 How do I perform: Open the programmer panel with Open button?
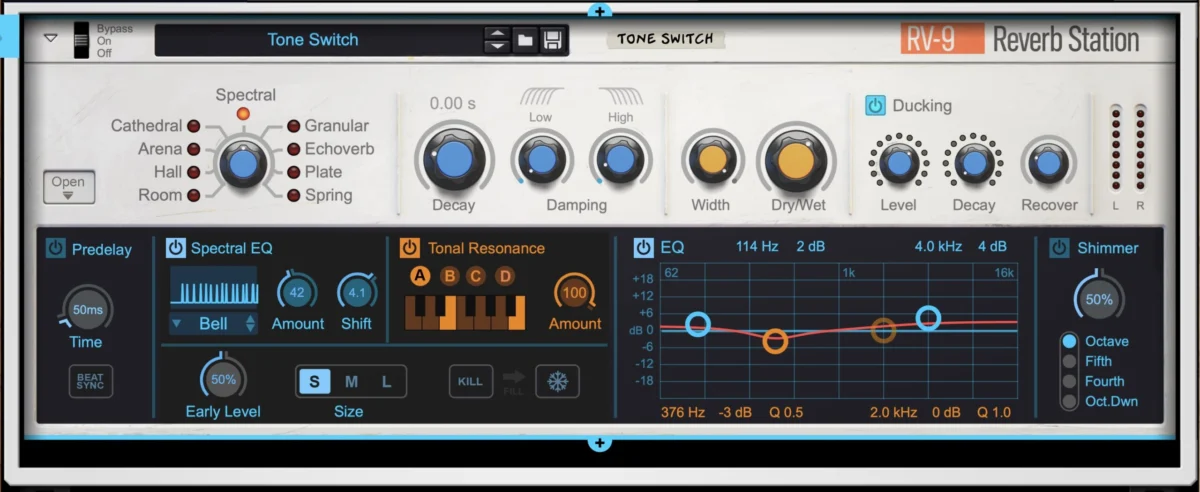pos(69,187)
